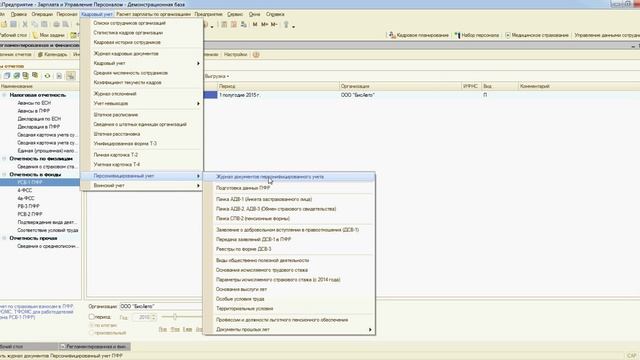Click the Кадровое планирование toolbar icon
Screen dimensions: 640x360
(x=392, y=36)
